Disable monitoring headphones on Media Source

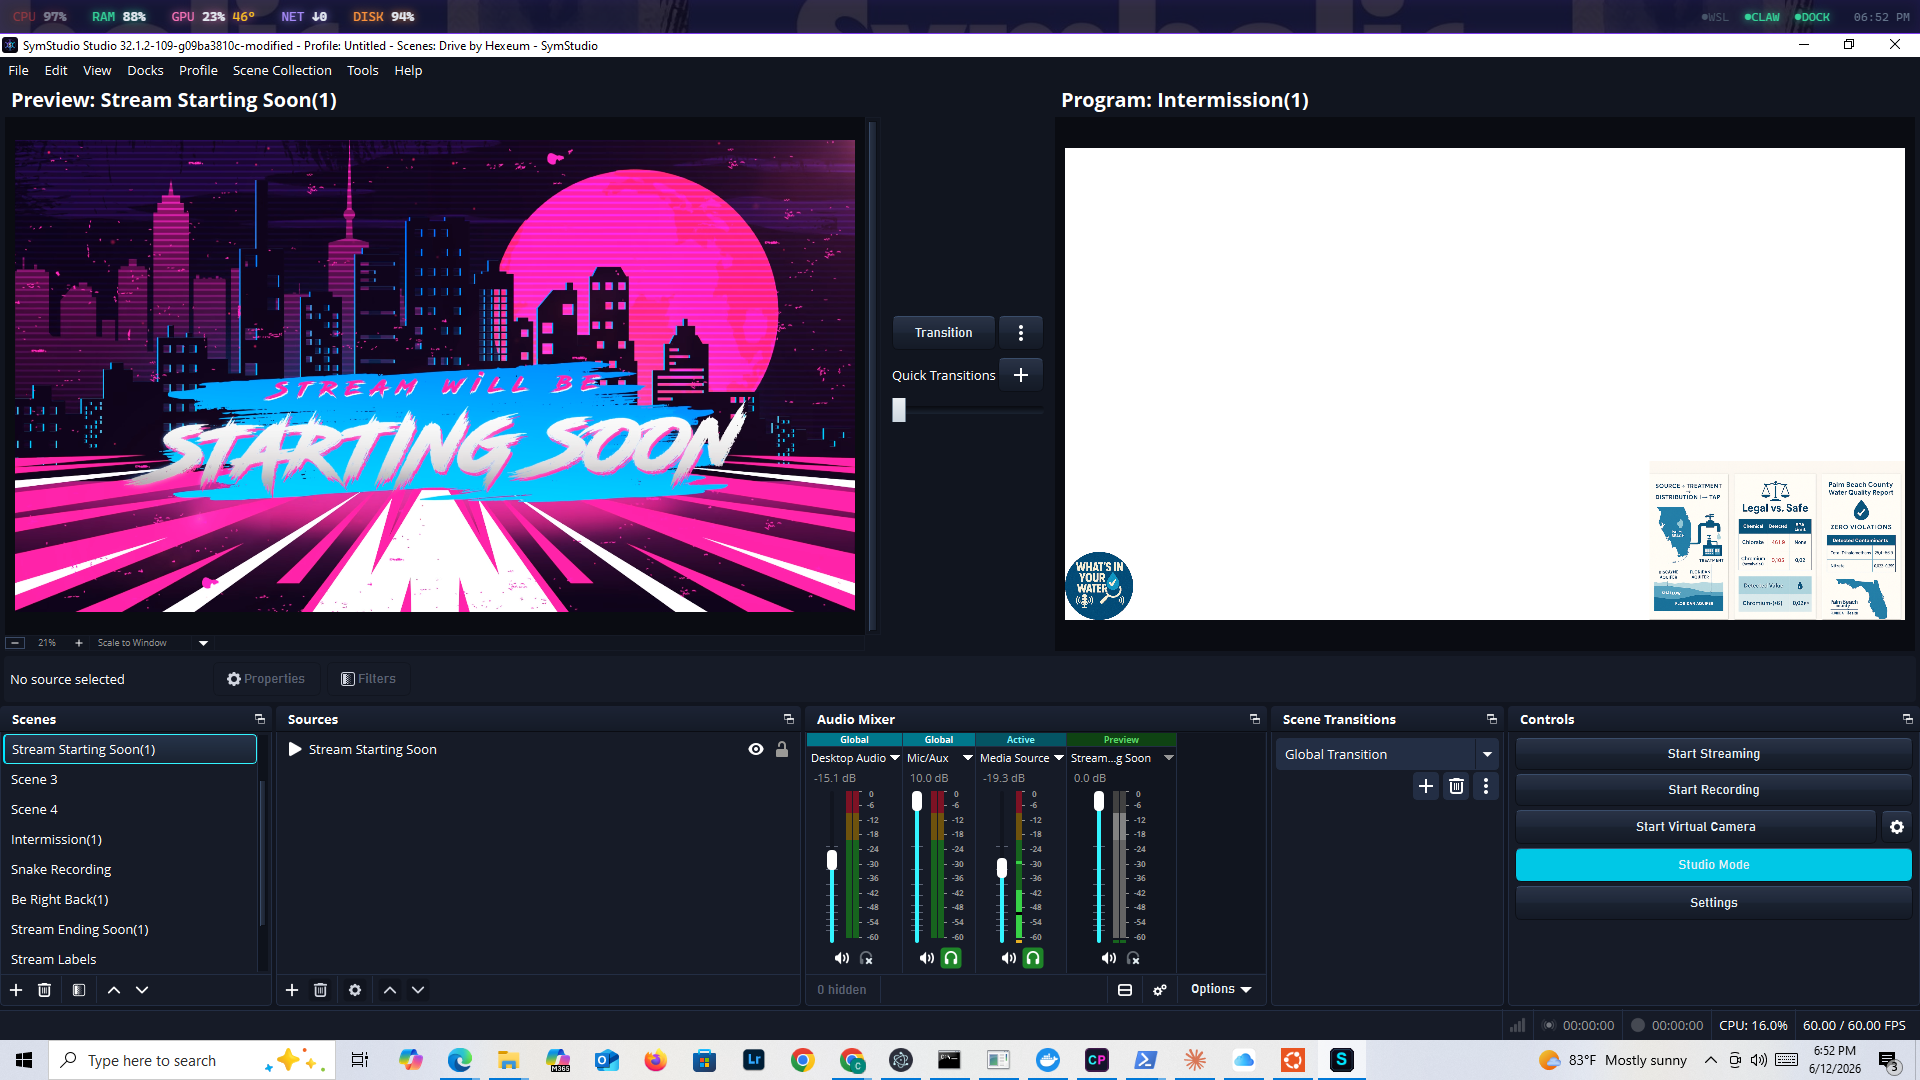1033,958
